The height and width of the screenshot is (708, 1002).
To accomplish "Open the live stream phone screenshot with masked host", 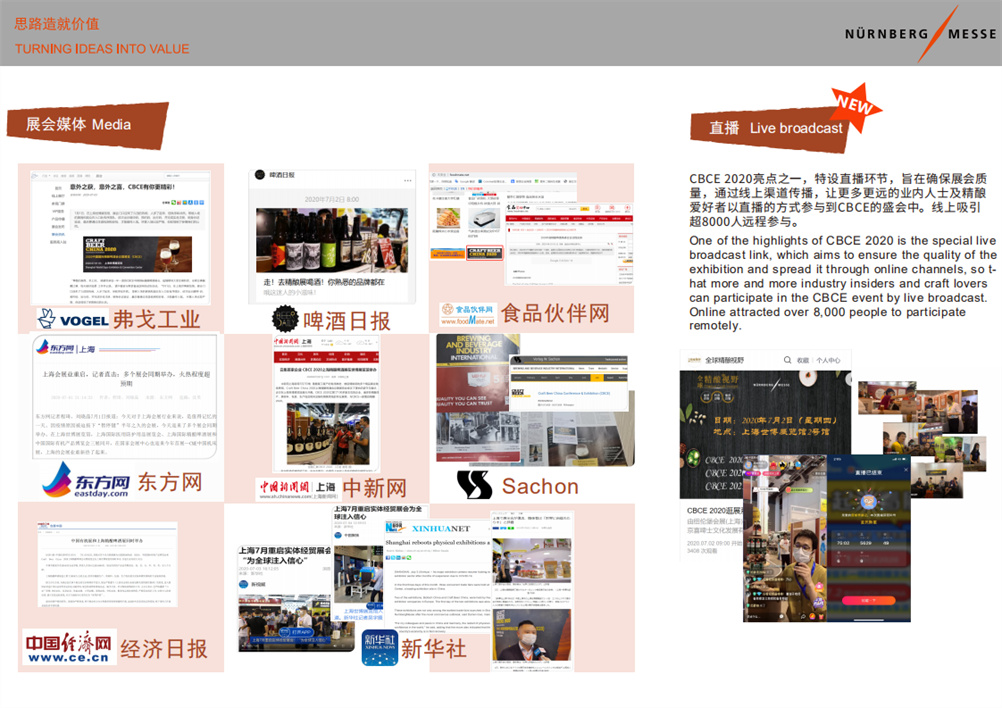I will pos(785,538).
